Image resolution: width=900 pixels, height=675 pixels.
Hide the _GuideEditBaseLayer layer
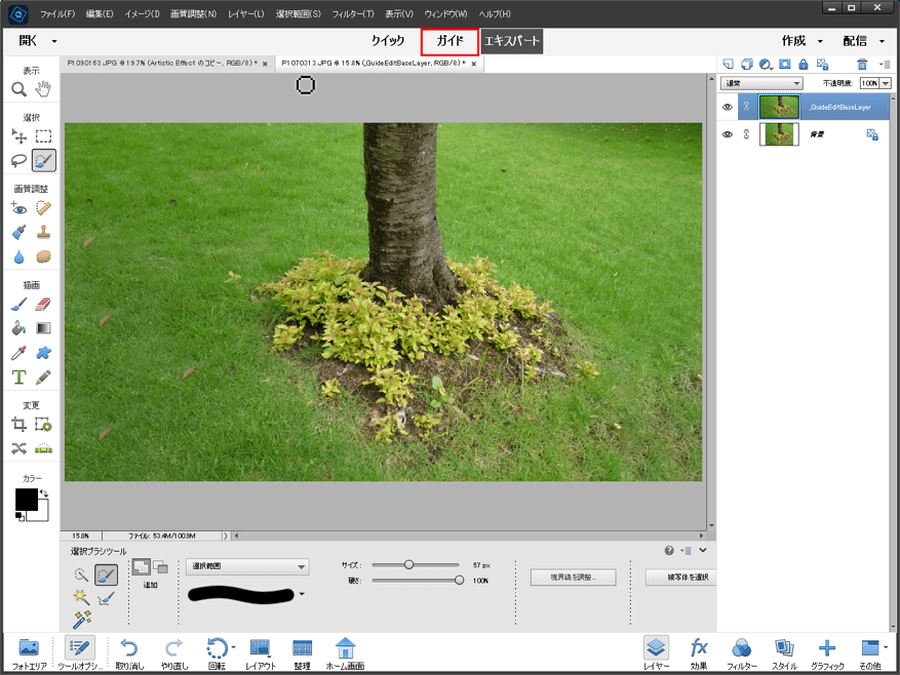click(x=728, y=107)
